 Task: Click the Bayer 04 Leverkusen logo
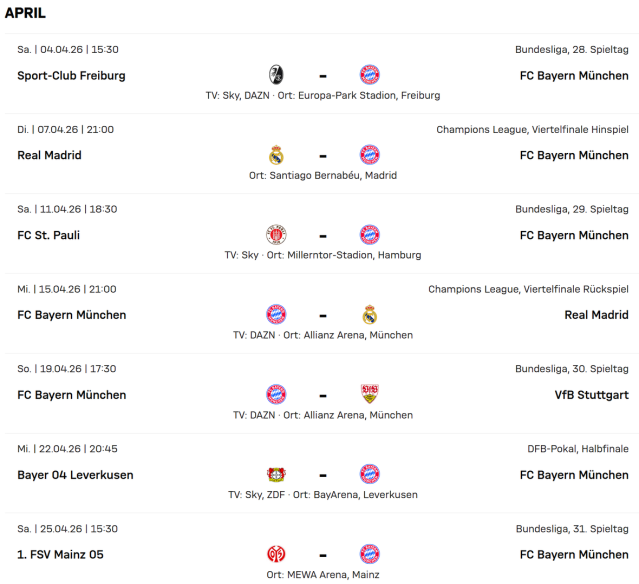tap(277, 474)
